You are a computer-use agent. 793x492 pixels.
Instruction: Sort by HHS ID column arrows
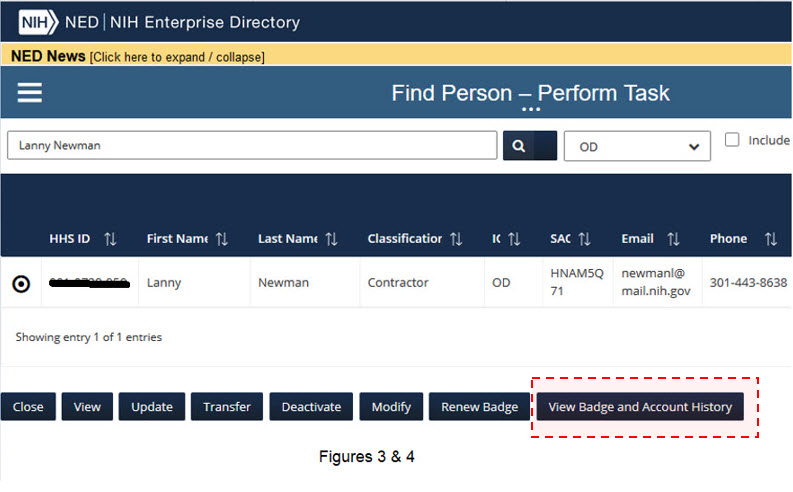[110, 239]
